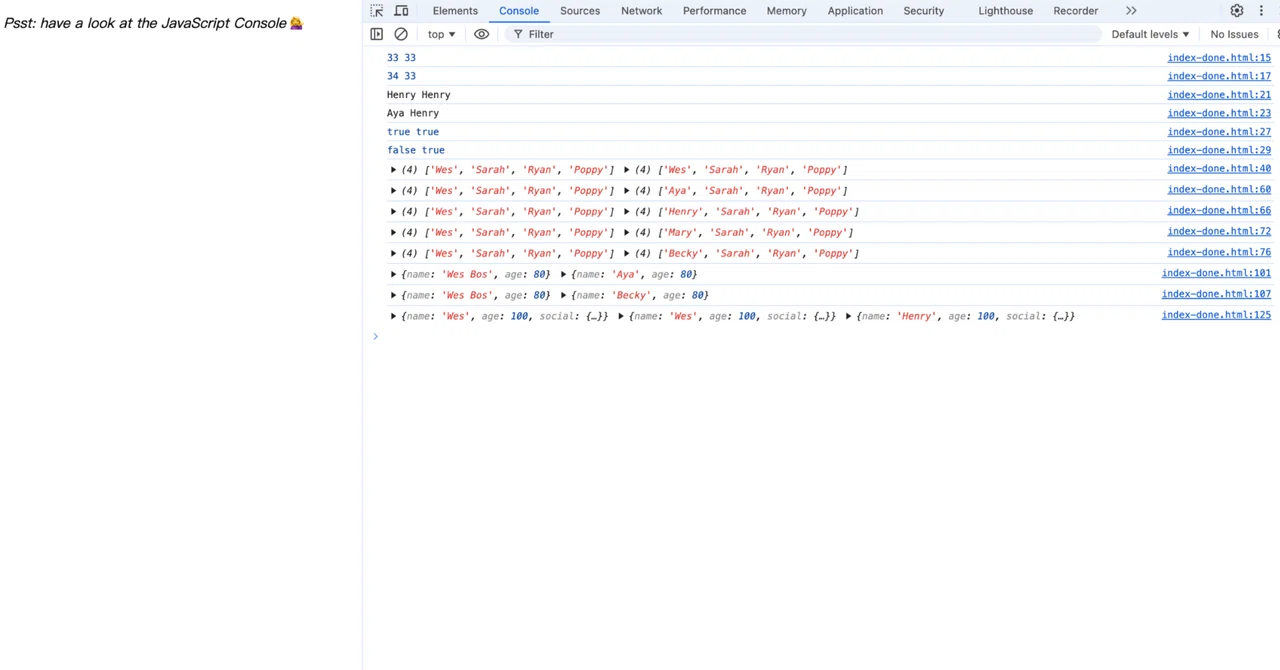Open source link index-done.html:23

click(1219, 113)
